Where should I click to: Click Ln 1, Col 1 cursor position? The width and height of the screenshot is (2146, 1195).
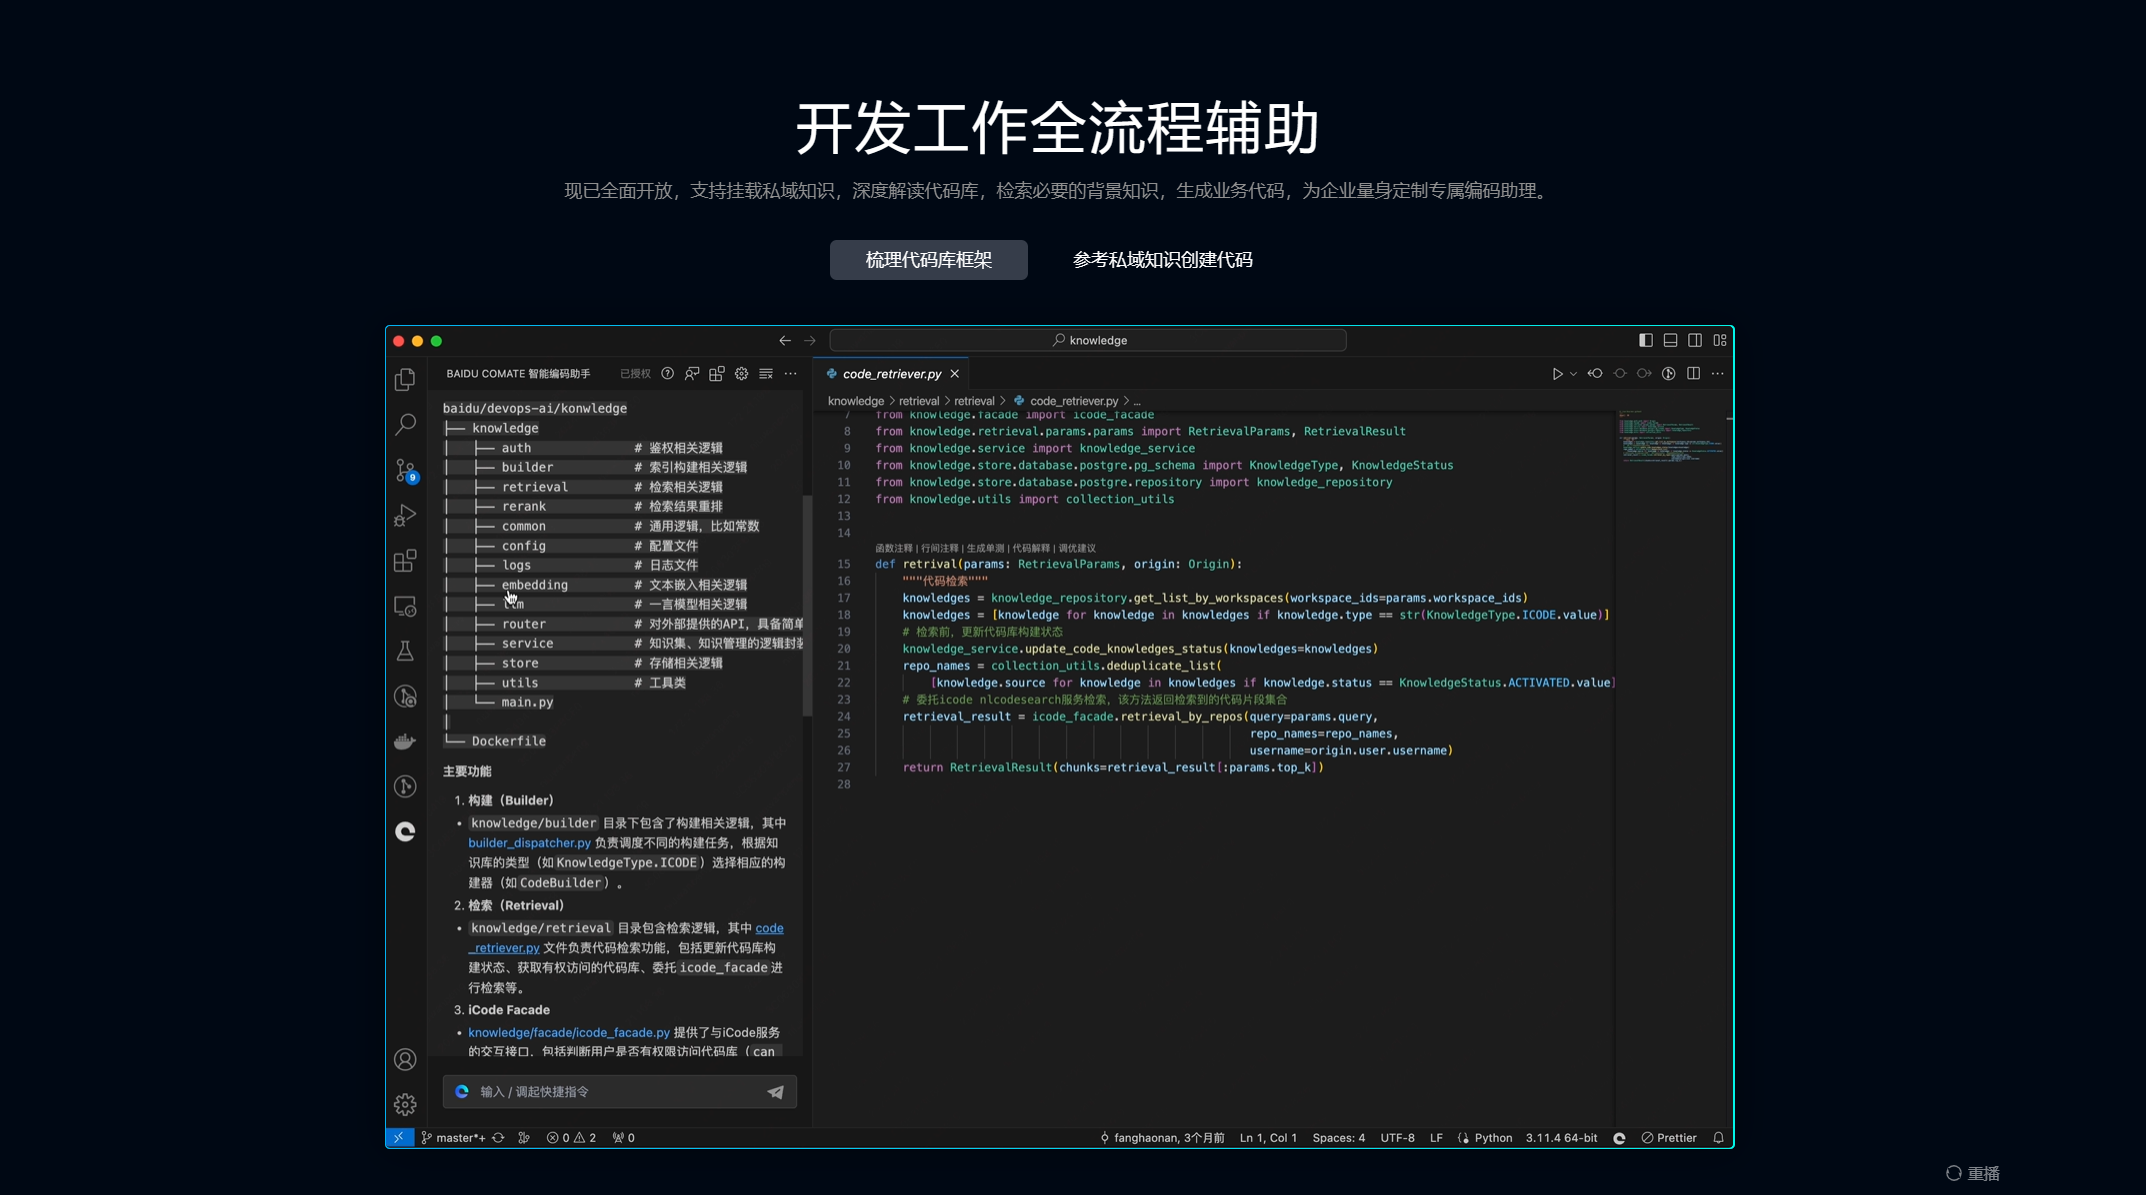point(1268,1138)
